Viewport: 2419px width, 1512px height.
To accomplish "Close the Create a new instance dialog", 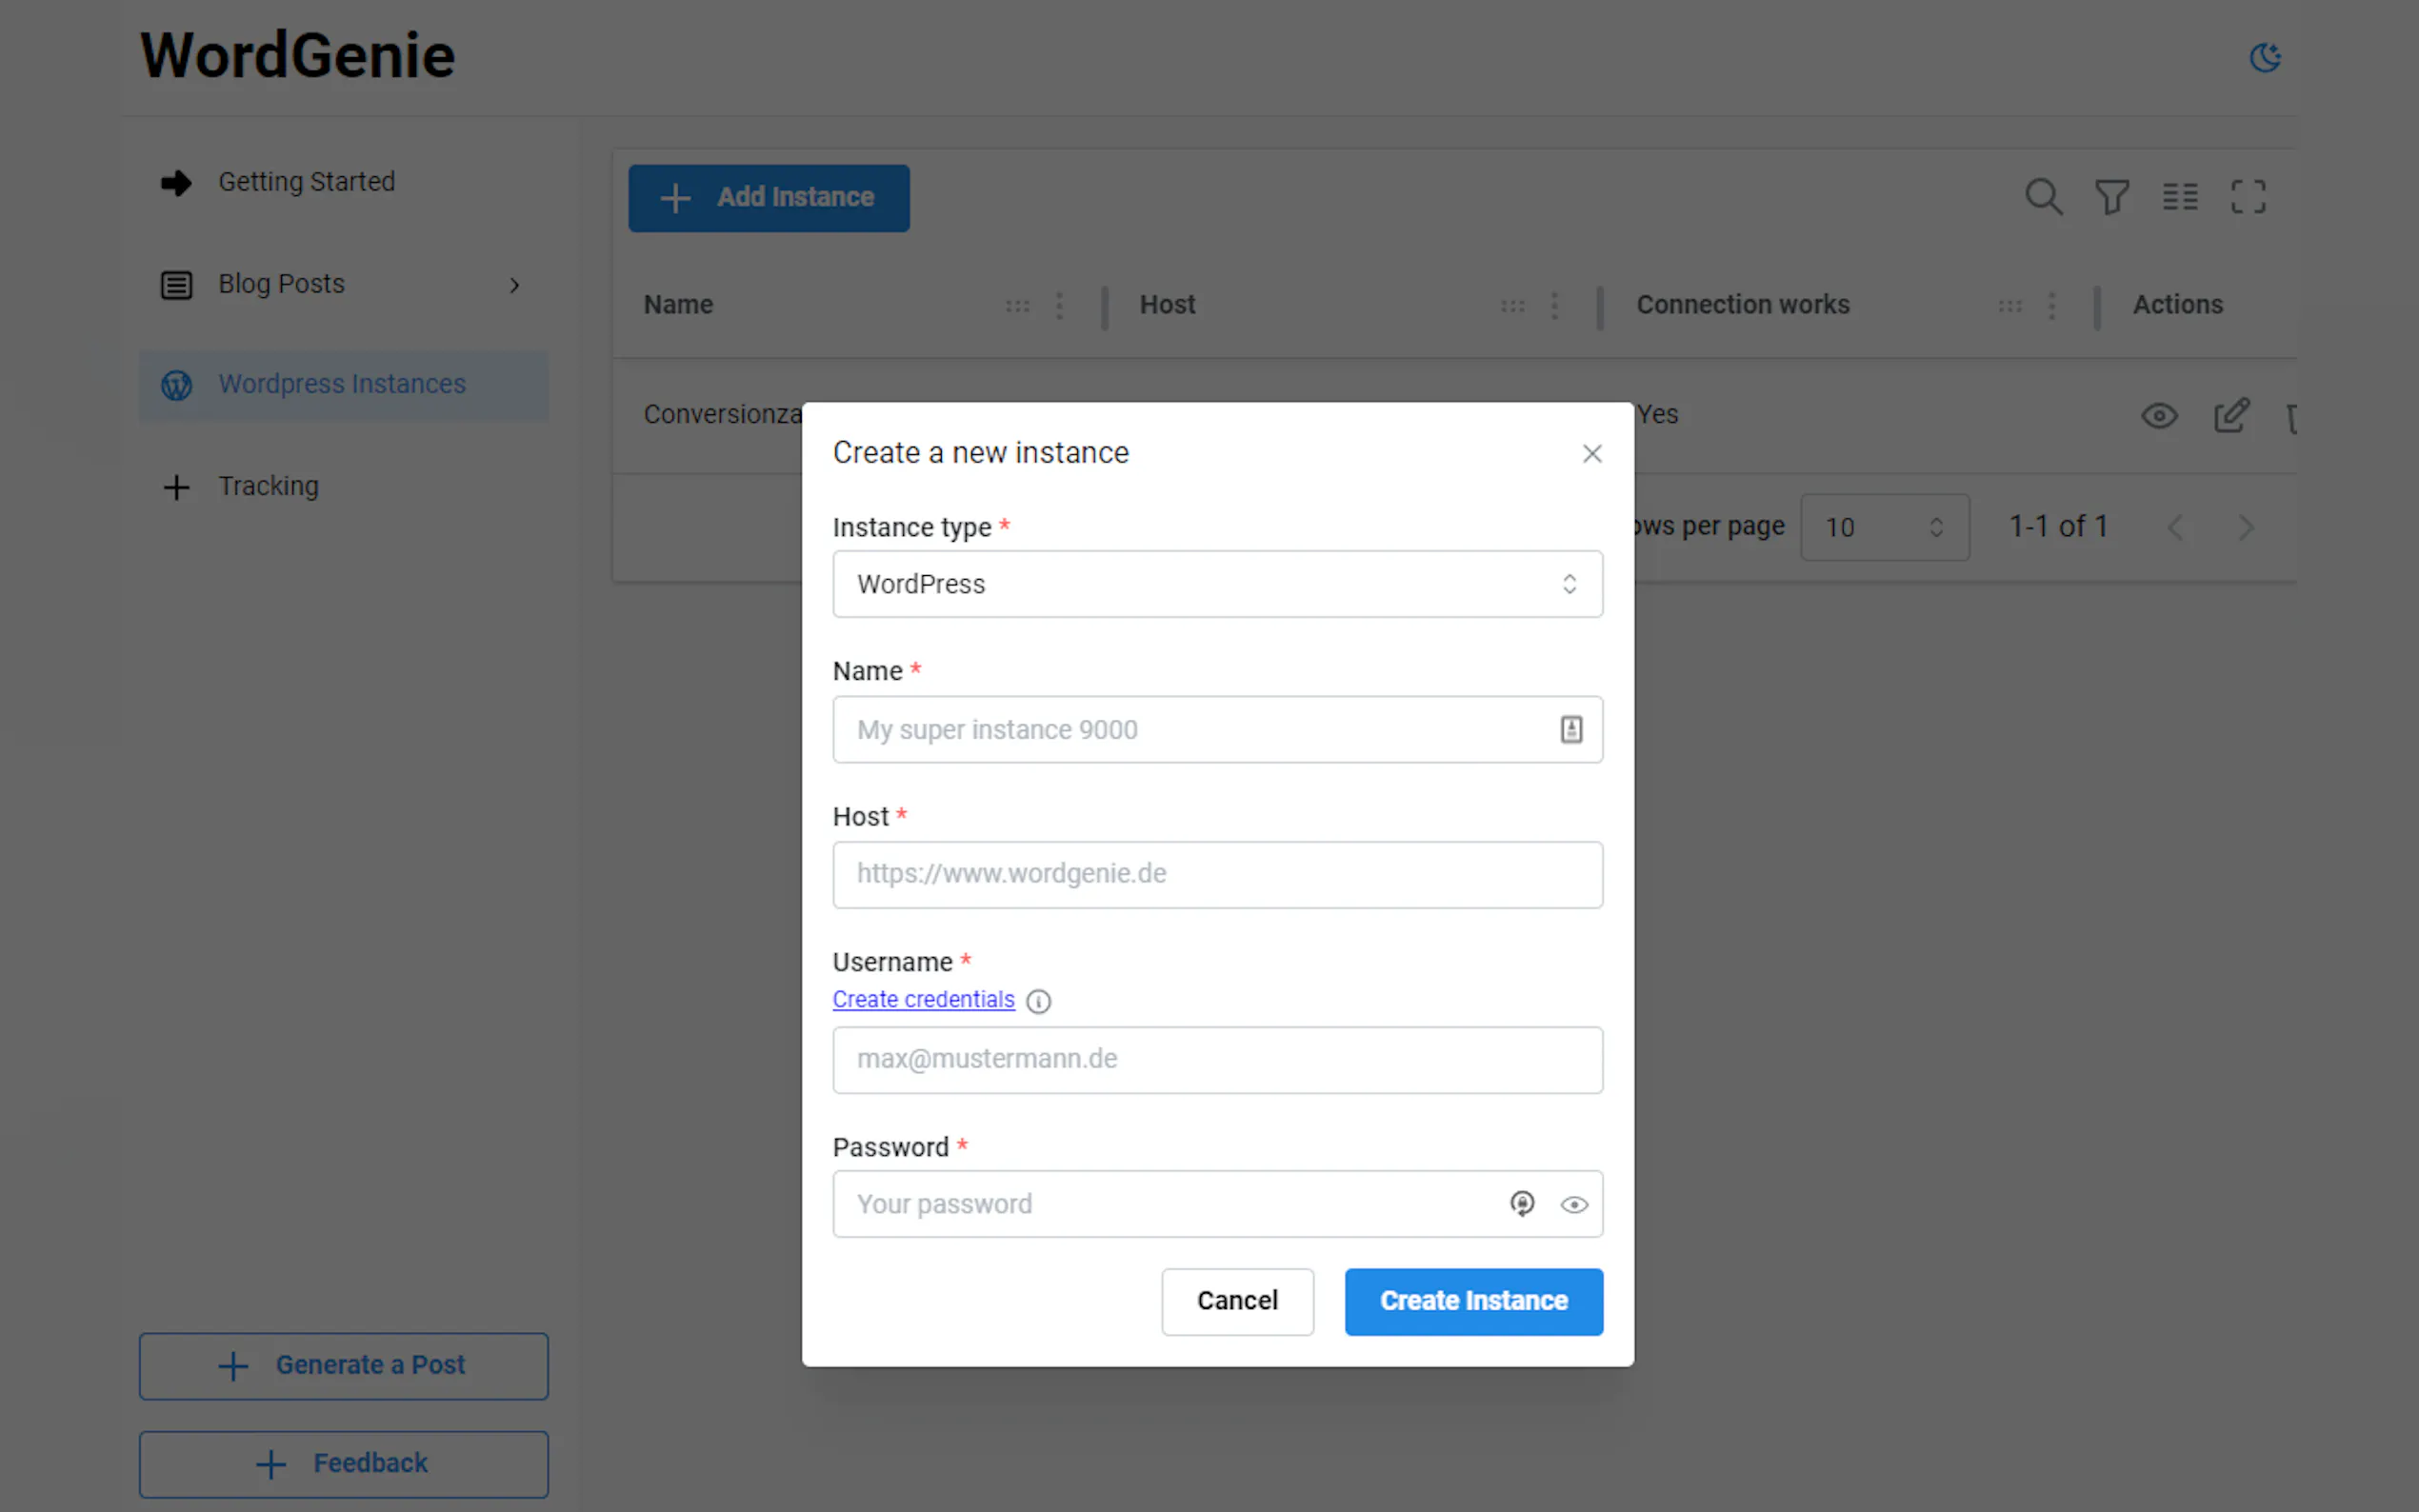I will 1591,454.
